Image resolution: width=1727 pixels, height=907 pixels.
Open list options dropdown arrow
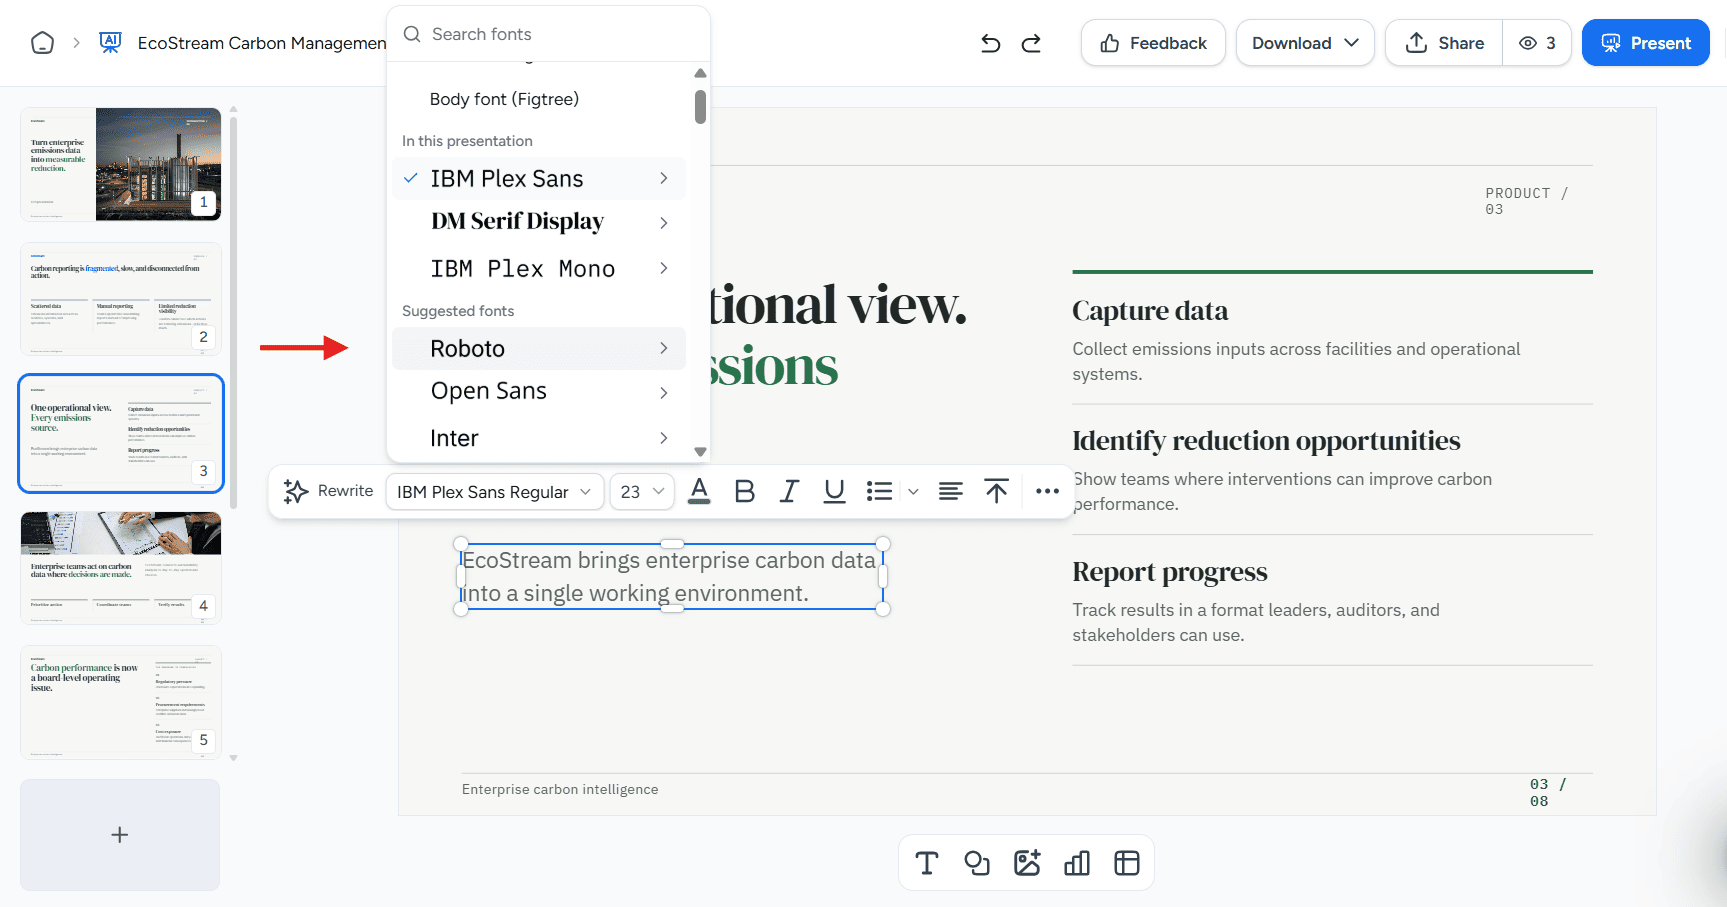[x=913, y=492]
